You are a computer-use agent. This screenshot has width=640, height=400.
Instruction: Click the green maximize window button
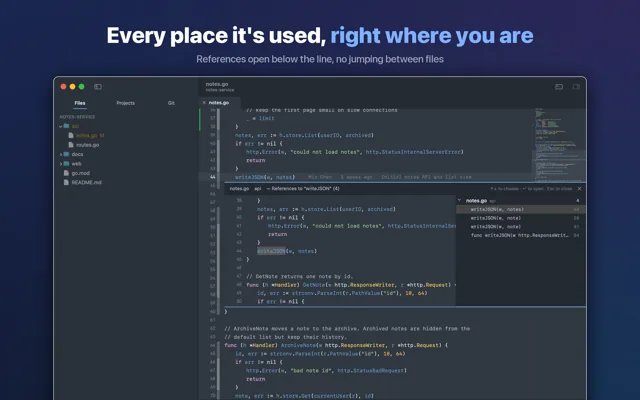82,87
